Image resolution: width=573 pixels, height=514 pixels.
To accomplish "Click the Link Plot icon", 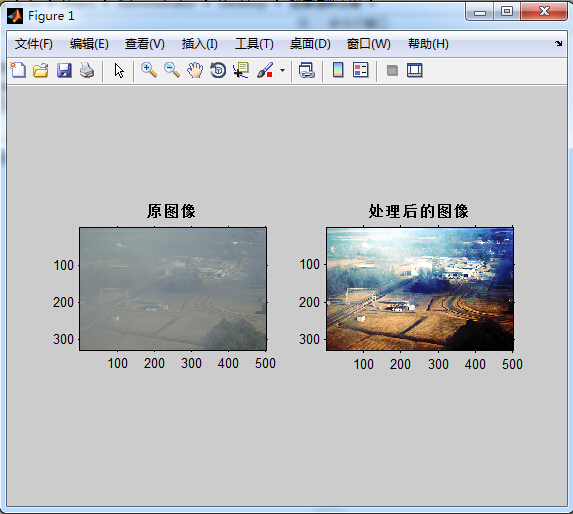I will pos(307,70).
